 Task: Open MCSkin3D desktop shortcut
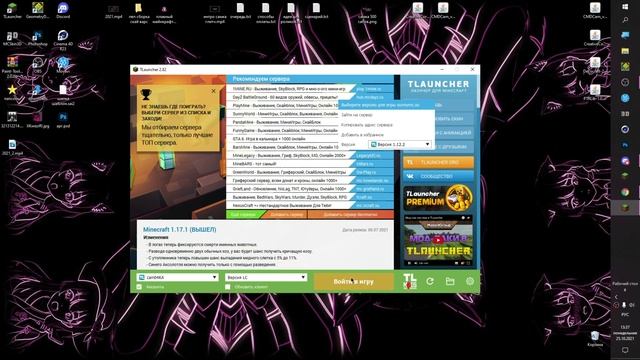coord(12,38)
